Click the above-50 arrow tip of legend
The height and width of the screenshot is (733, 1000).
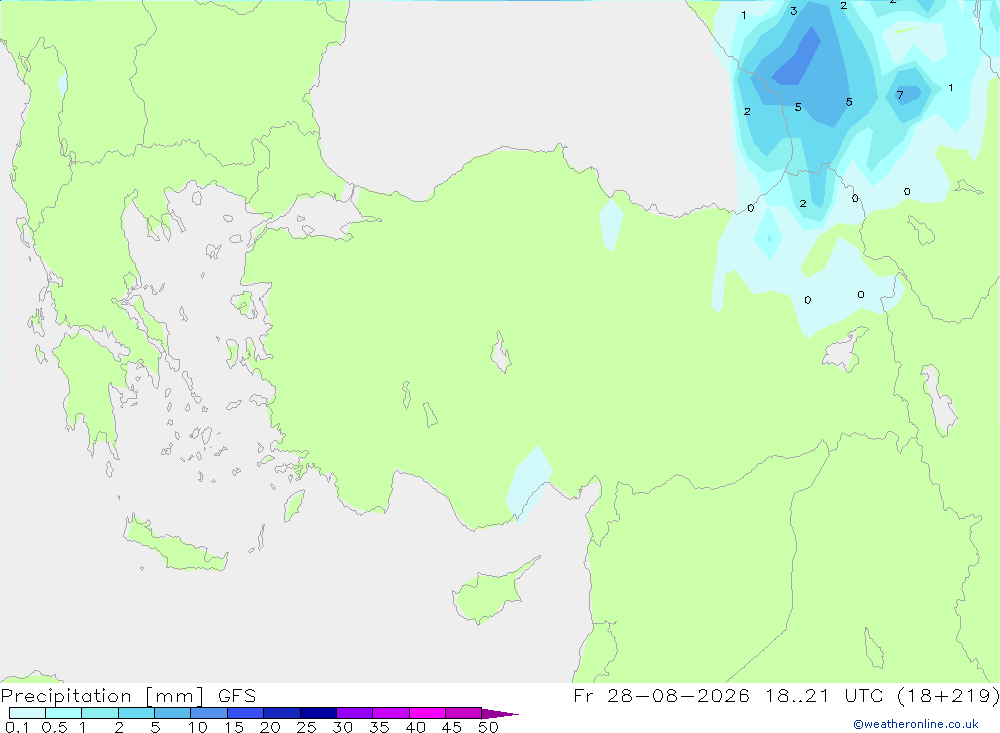coord(499,713)
